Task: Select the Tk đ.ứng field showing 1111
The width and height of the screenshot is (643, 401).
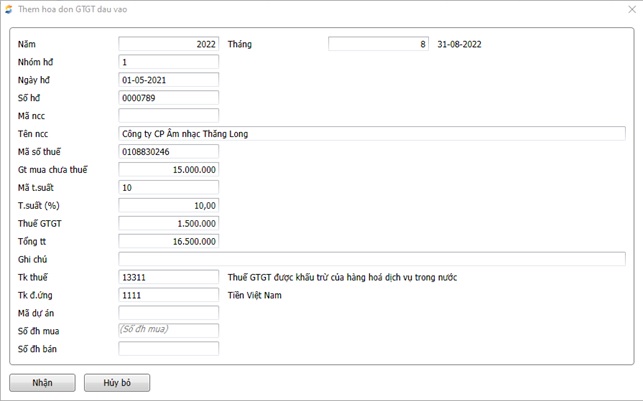Action: point(168,295)
